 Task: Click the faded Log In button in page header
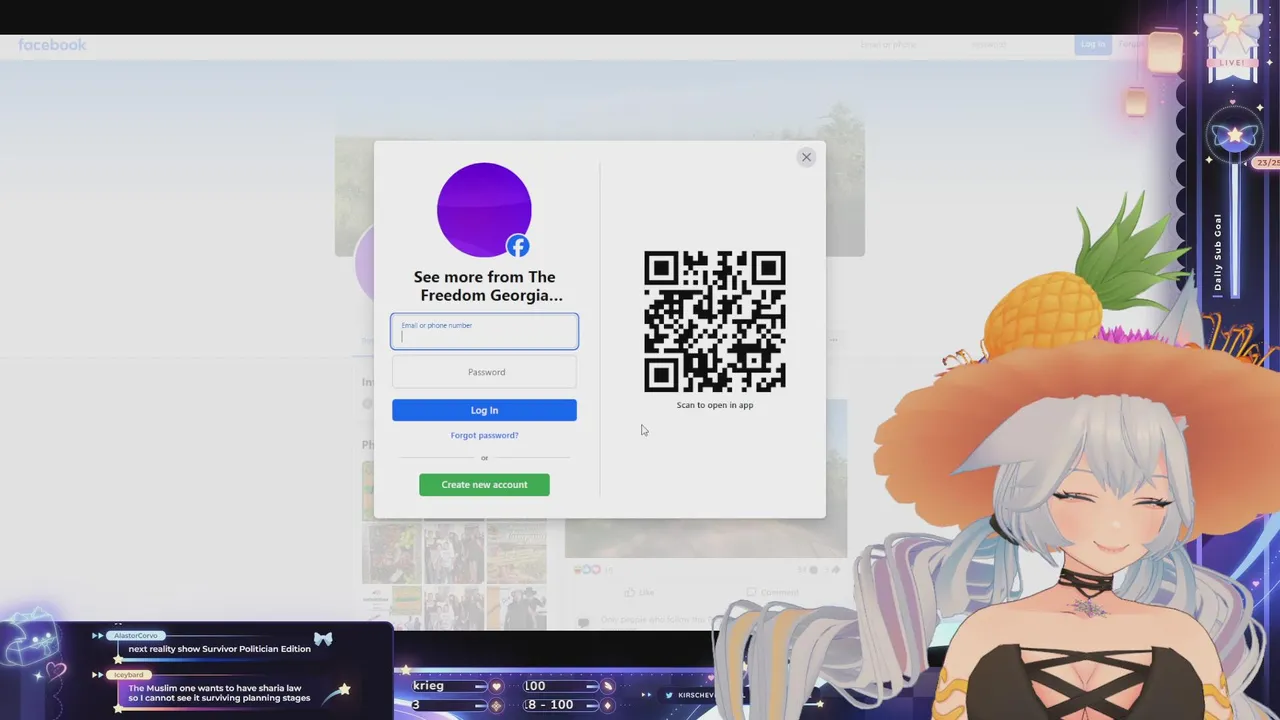point(1093,44)
